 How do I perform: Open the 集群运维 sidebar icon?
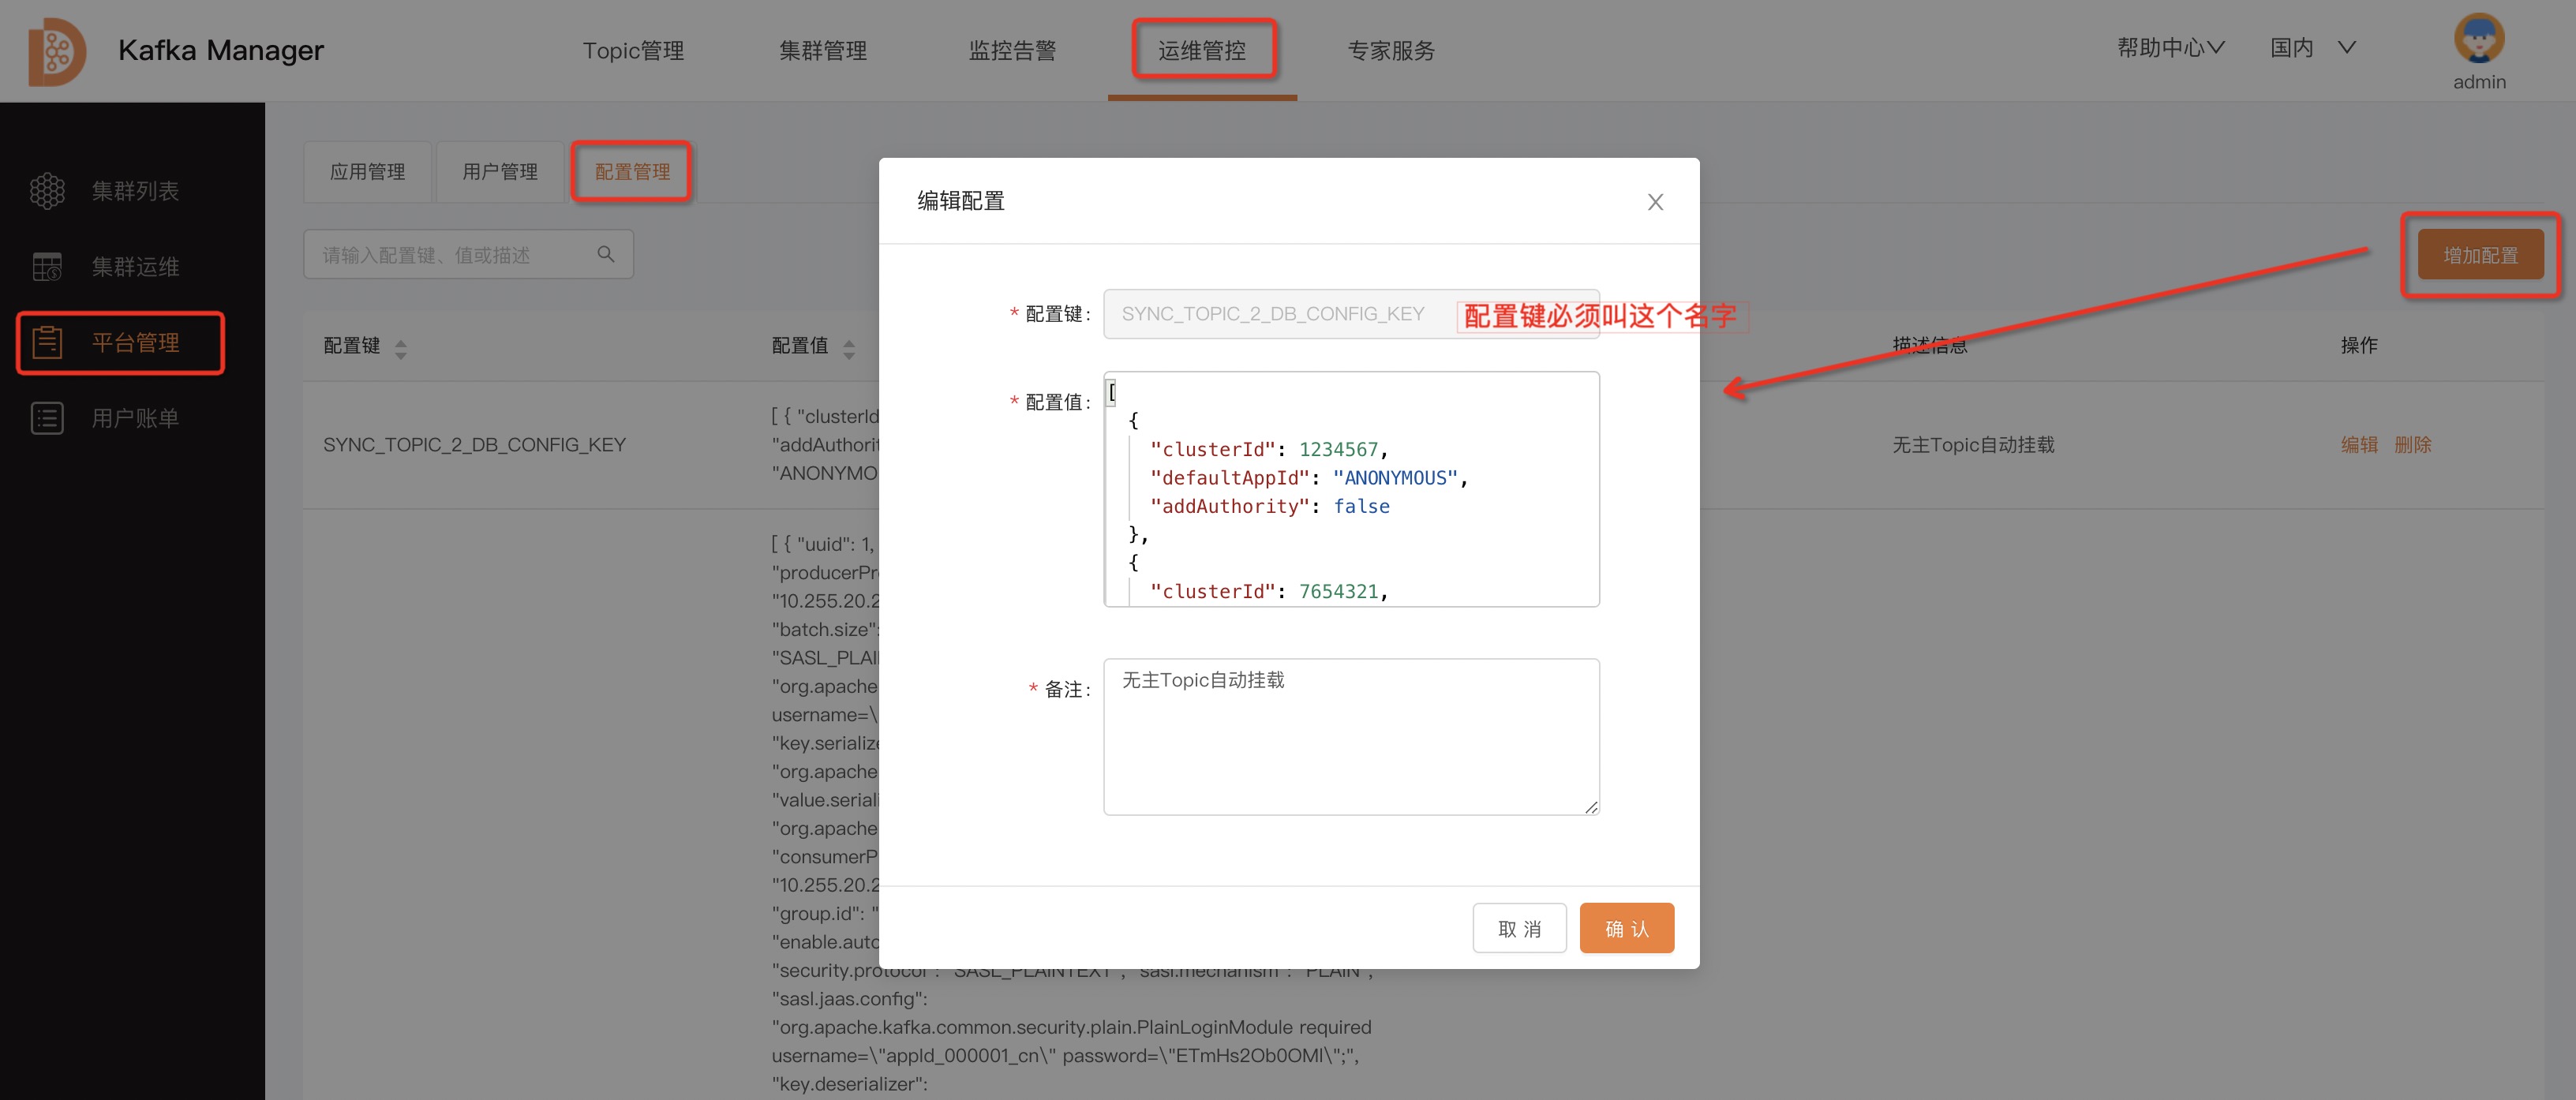(x=47, y=267)
